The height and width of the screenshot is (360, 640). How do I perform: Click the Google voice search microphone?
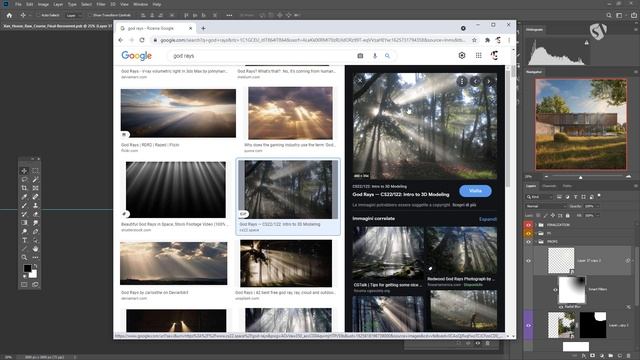coord(375,56)
